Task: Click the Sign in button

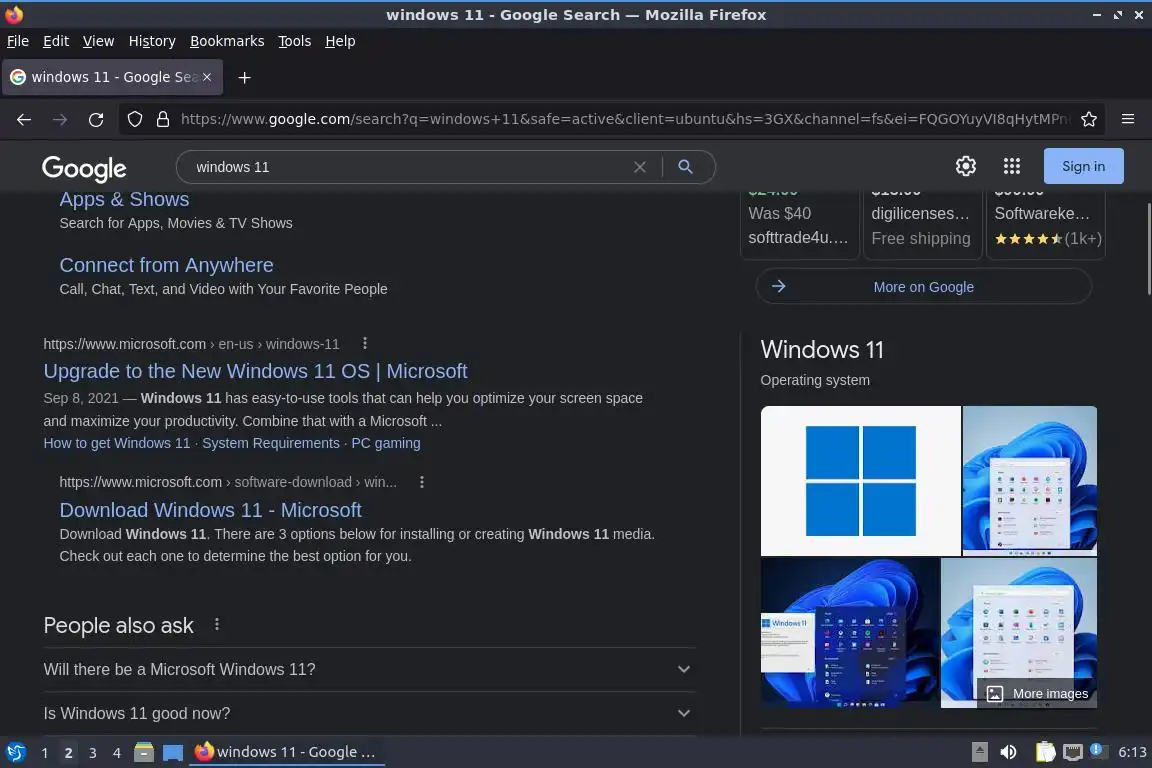Action: click(x=1083, y=166)
